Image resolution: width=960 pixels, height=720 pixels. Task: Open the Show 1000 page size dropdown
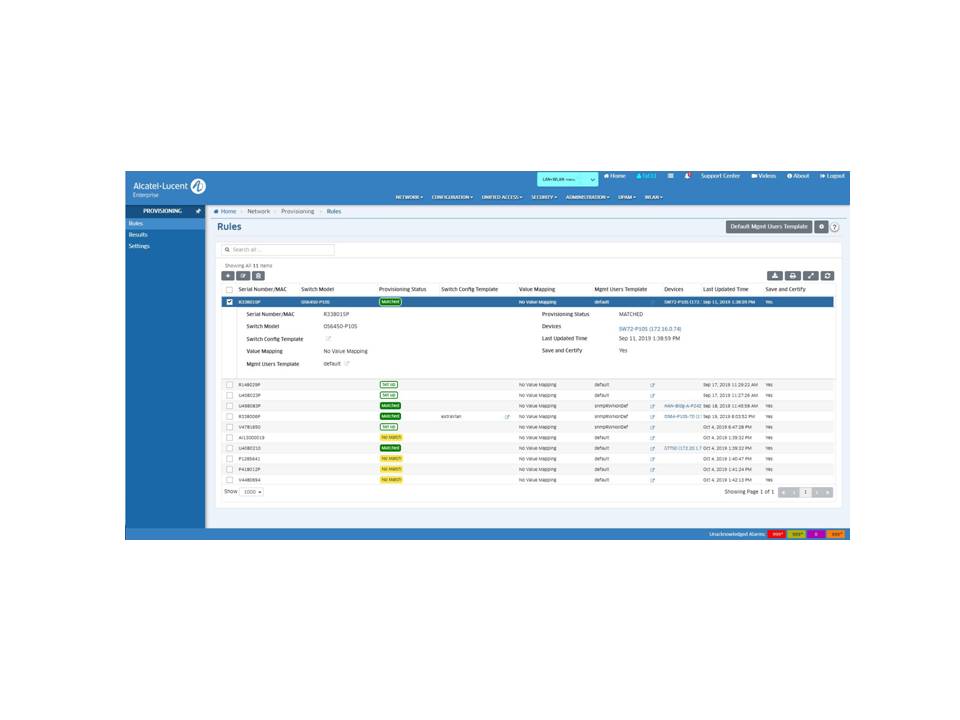point(251,492)
